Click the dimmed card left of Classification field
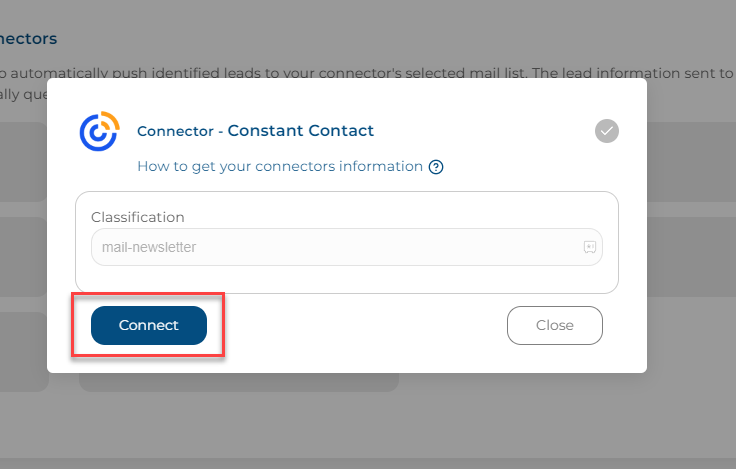 tap(23, 257)
